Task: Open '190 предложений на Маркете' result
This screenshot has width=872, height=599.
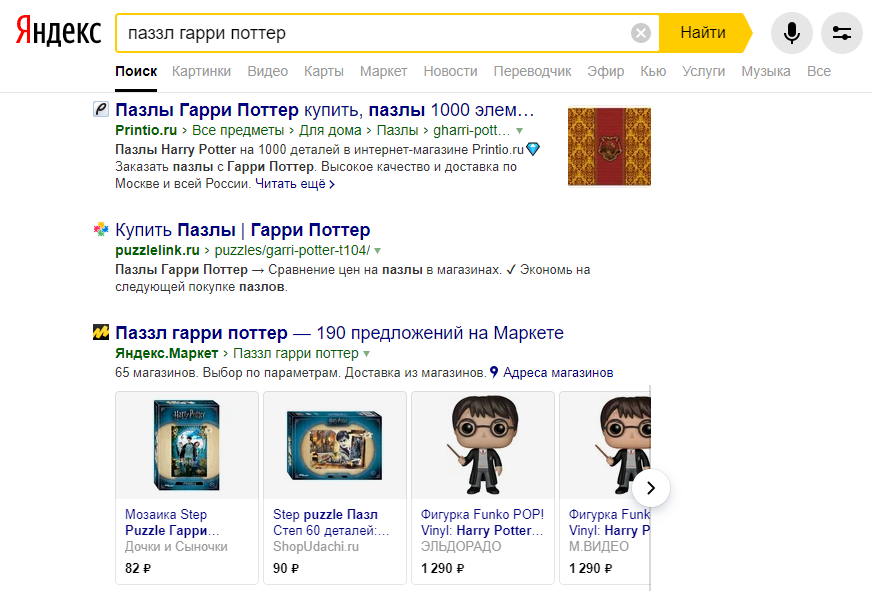Action: pyautogui.click(x=339, y=333)
